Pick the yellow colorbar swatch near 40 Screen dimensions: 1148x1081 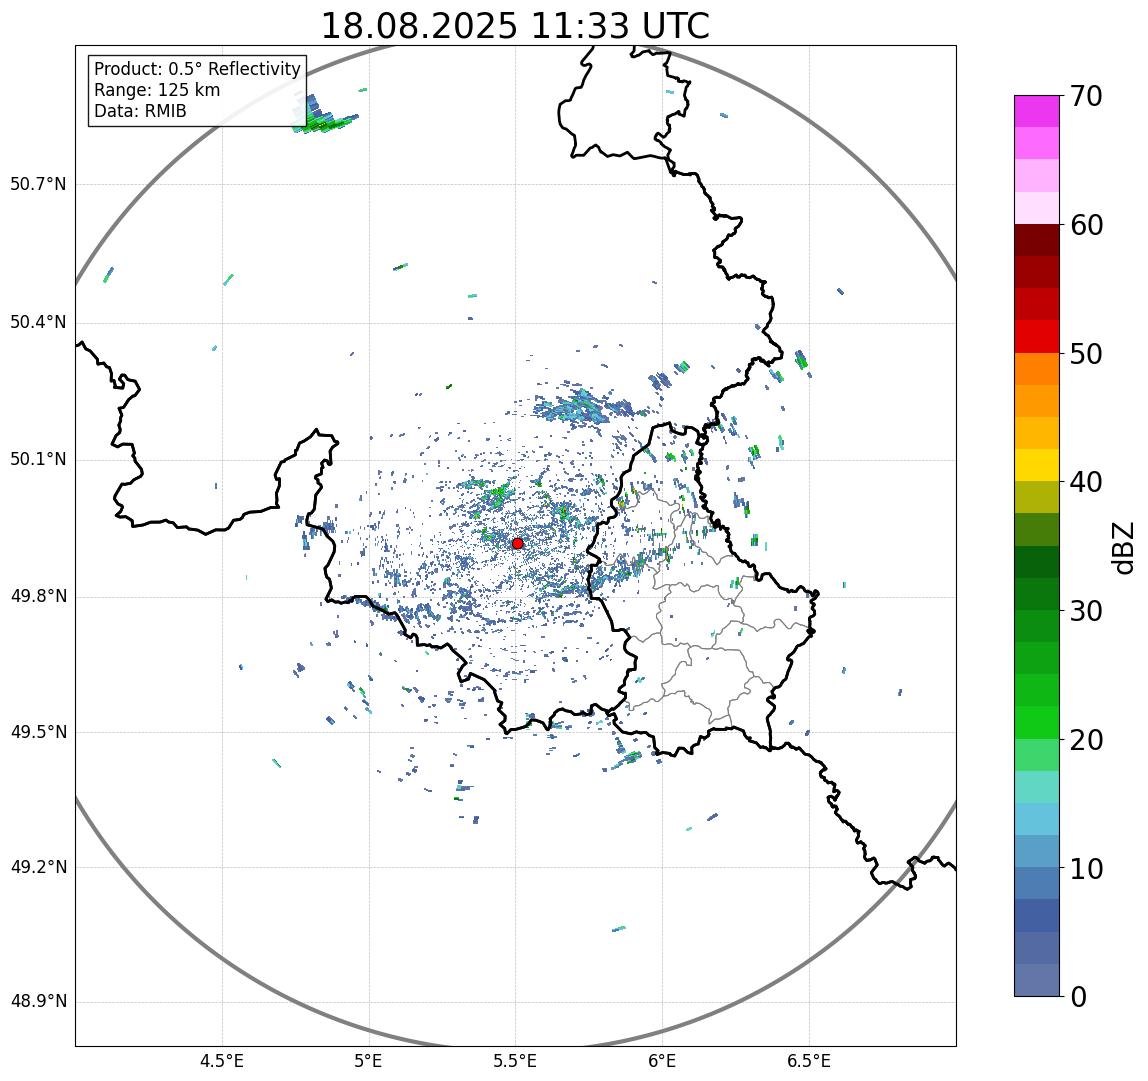pos(1037,465)
